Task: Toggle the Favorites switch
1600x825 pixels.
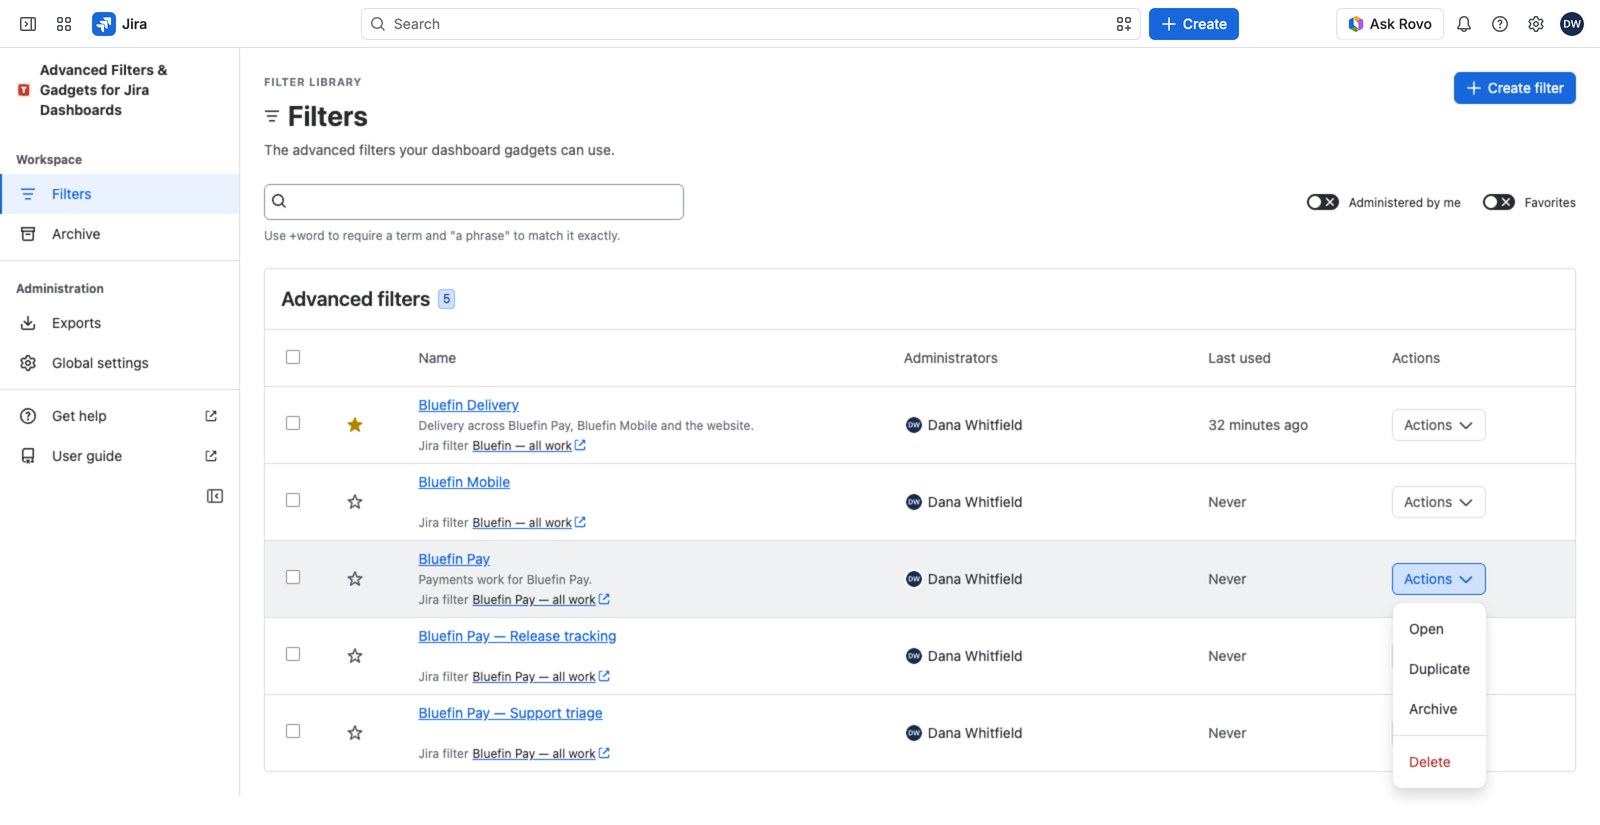Action: tap(1499, 202)
